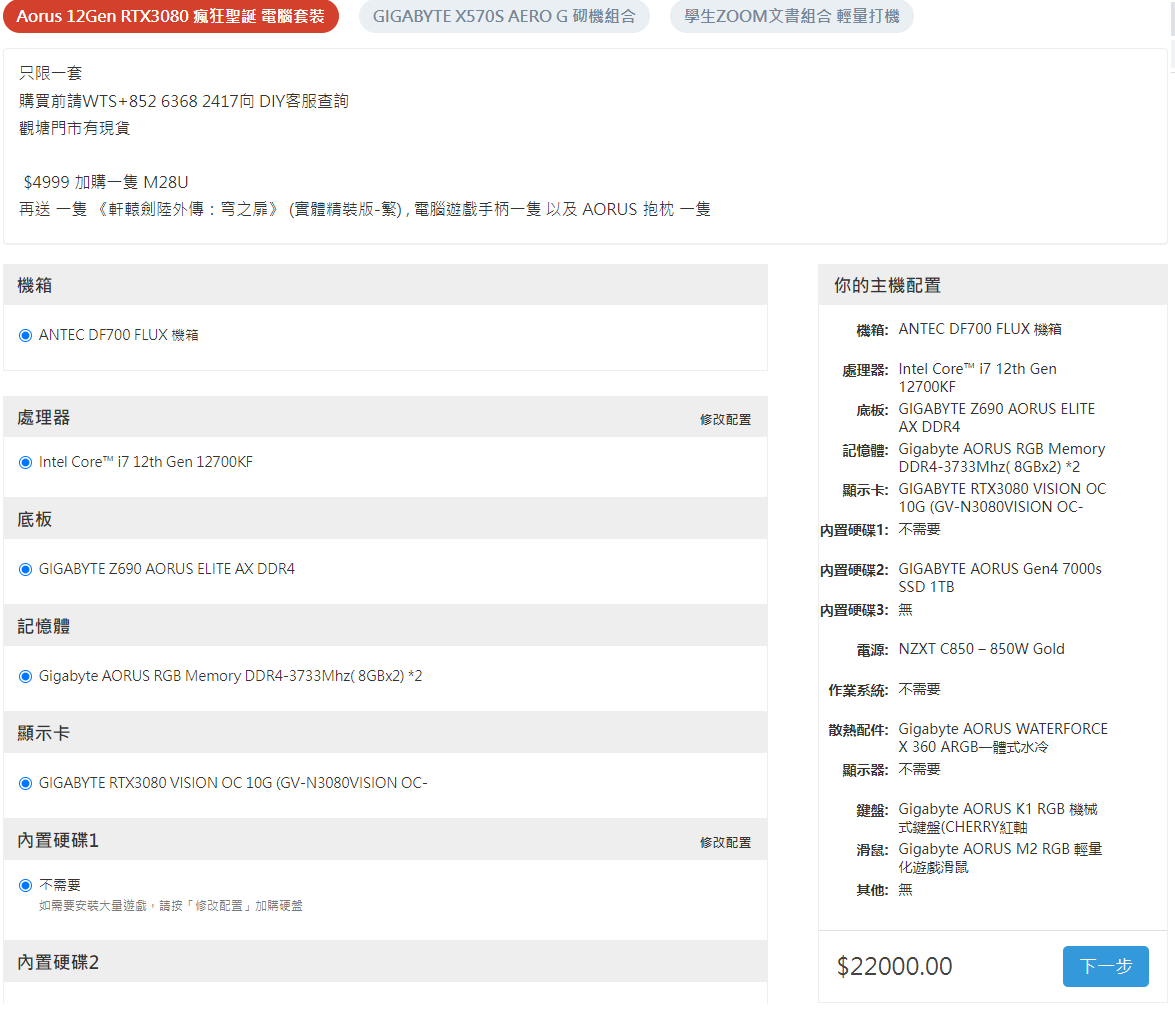This screenshot has width=1175, height=1010.
Task: Click the 底板 section header
Action: [x=35, y=520]
